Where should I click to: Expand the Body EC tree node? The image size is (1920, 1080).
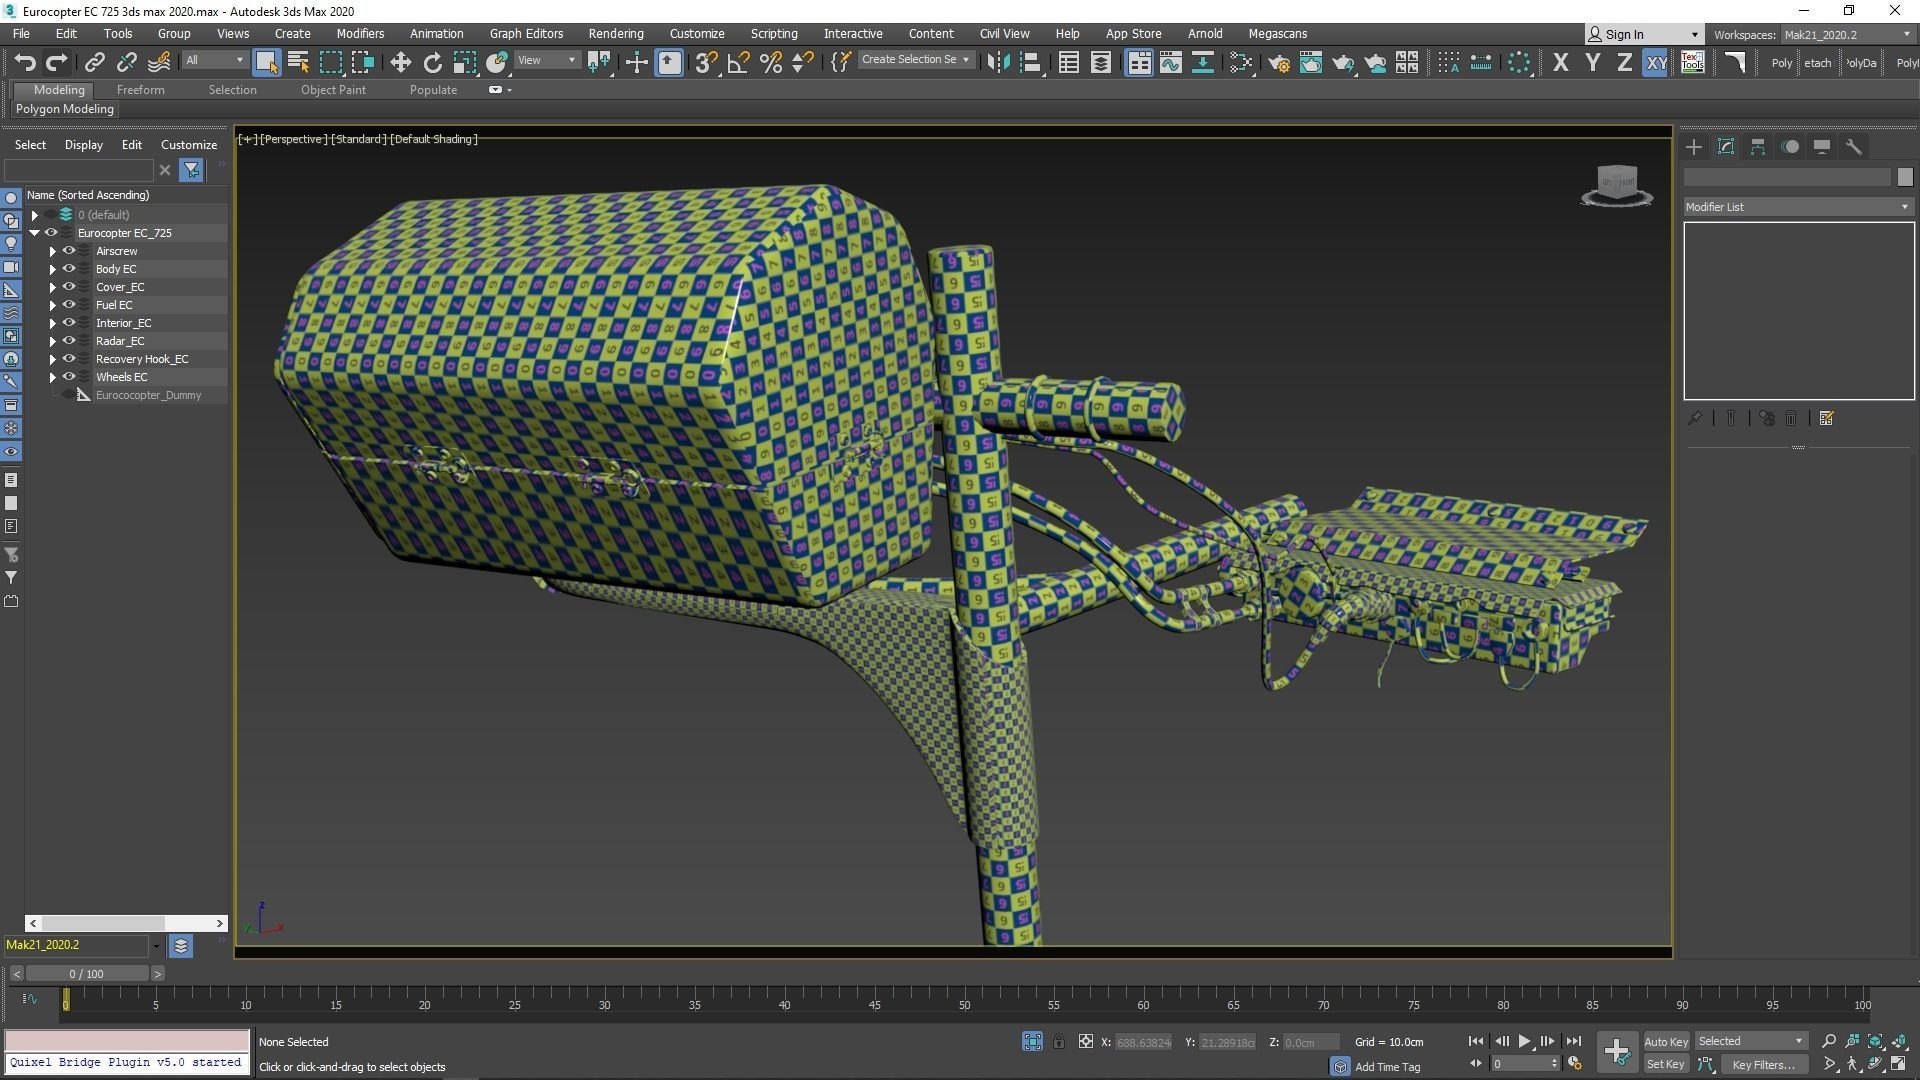[52, 269]
